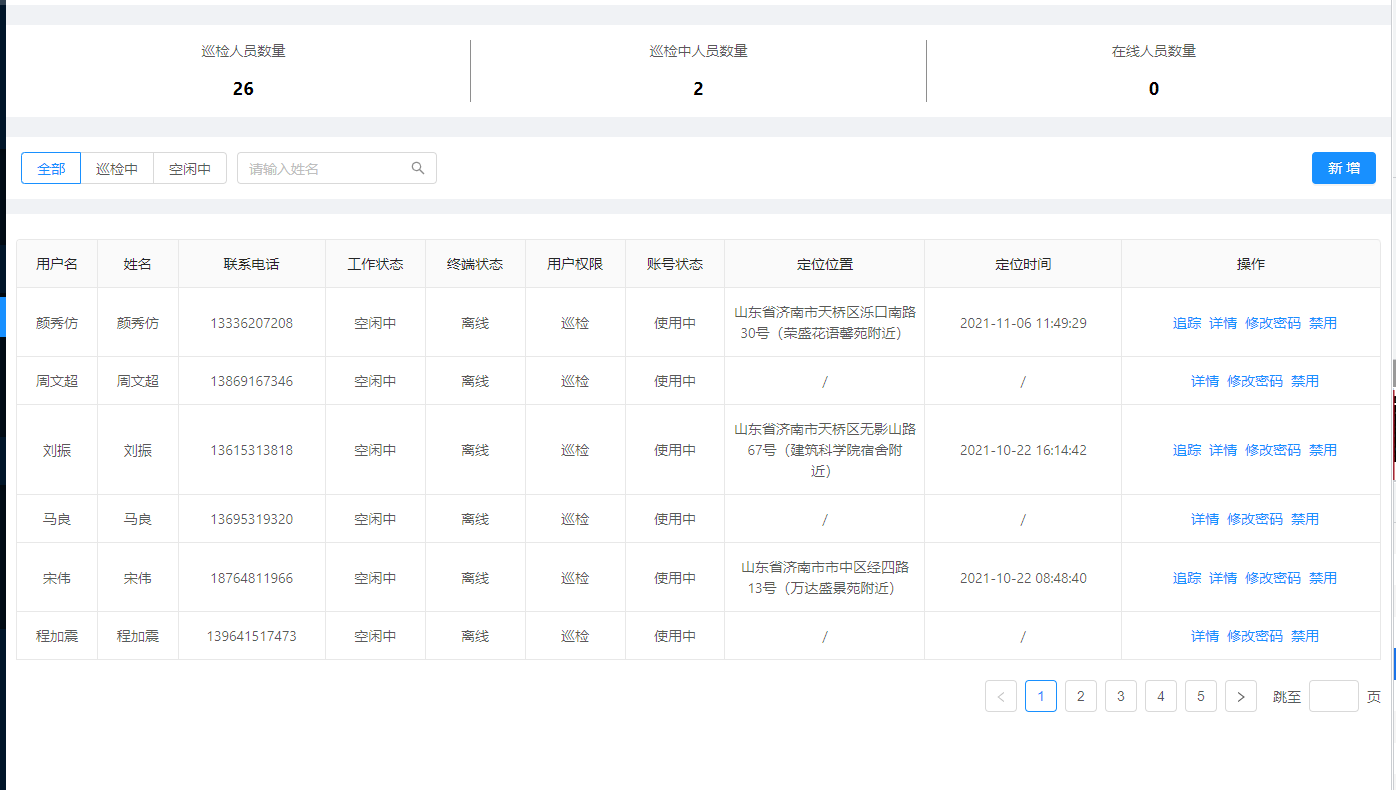The height and width of the screenshot is (790, 1396).
Task: Click 详情 for 程加震
Action: point(1206,635)
